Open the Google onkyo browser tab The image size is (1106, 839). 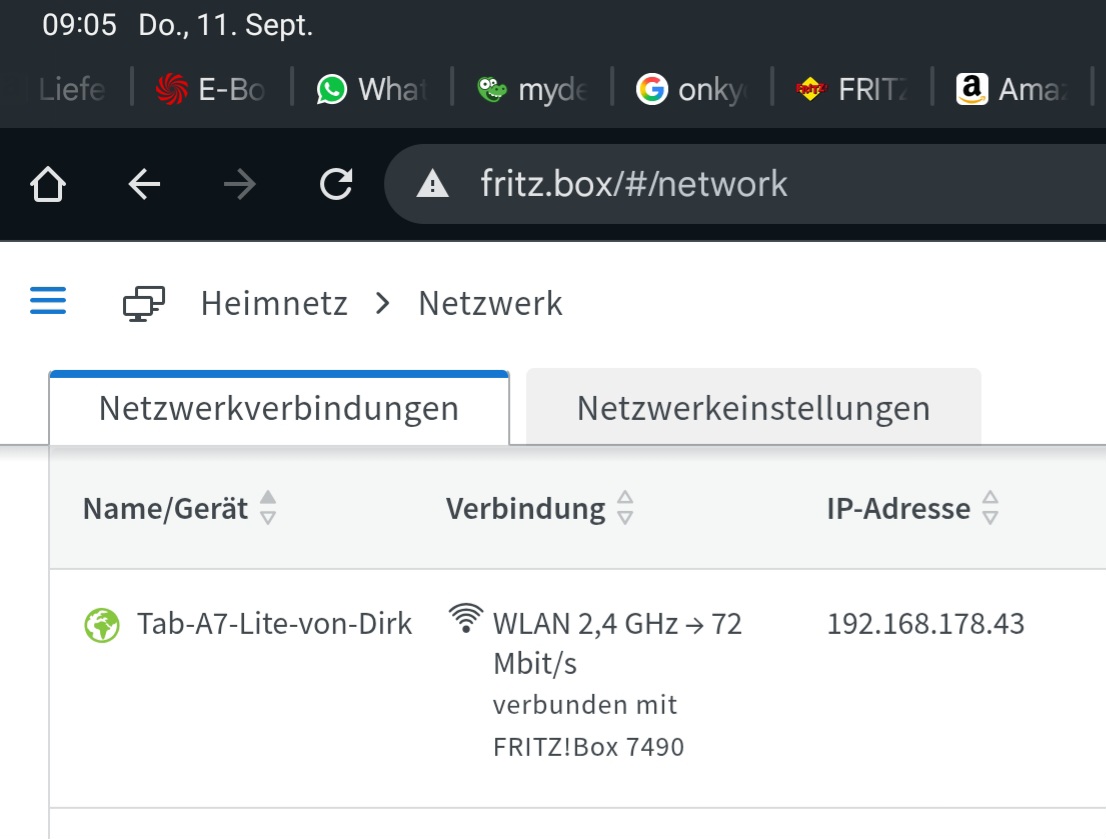point(692,90)
